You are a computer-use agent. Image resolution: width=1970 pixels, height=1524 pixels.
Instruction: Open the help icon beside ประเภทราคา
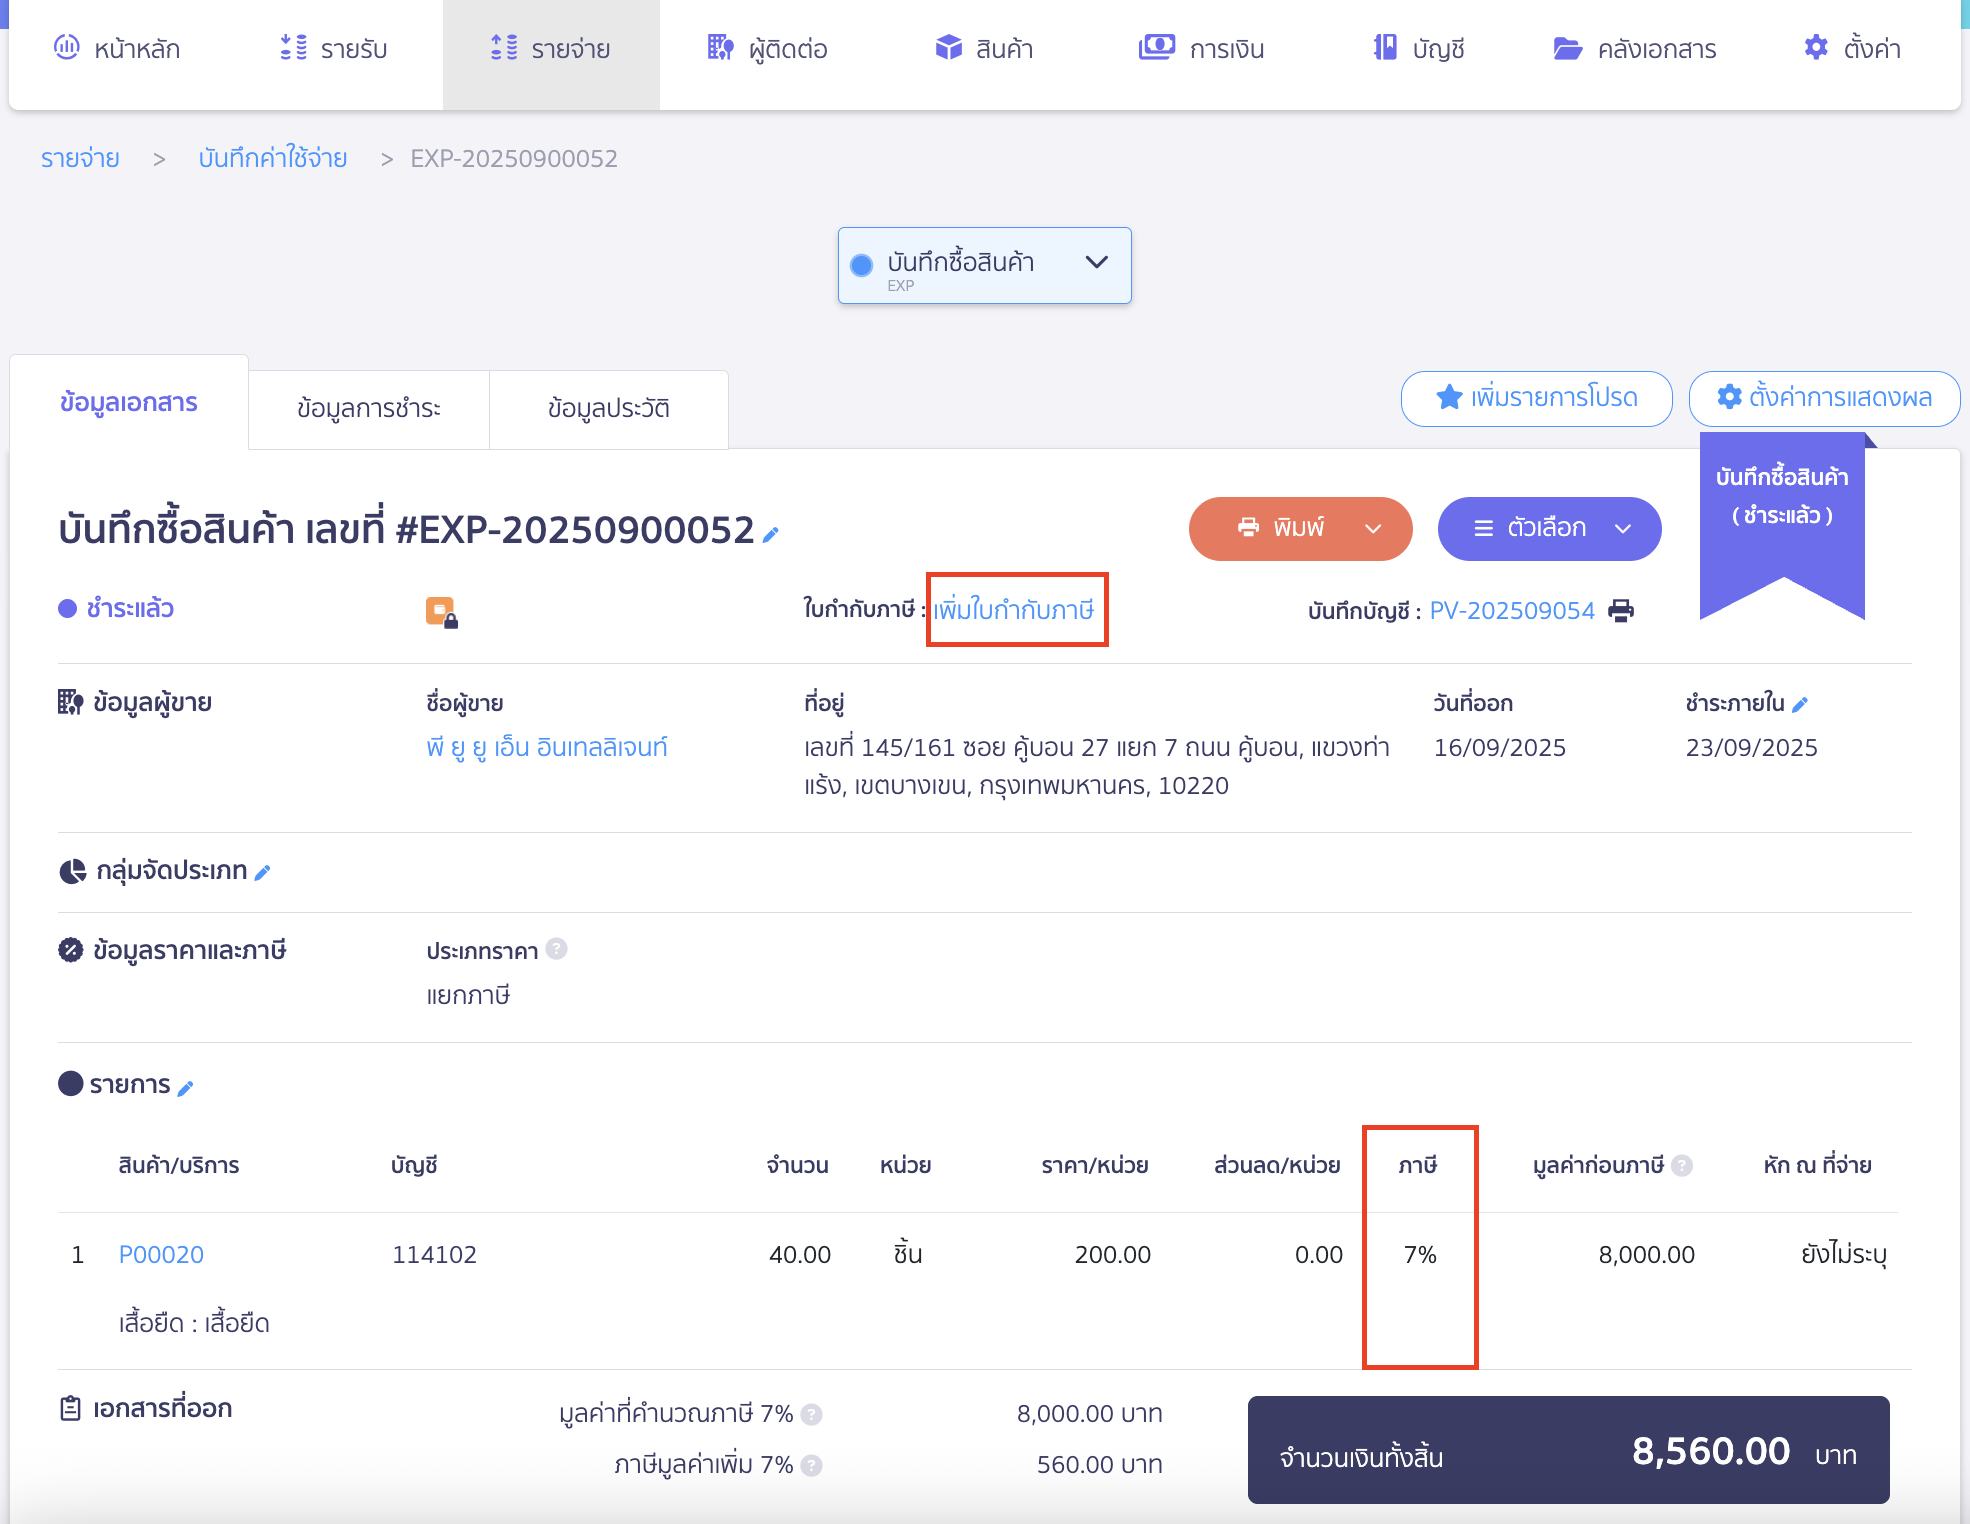(558, 950)
